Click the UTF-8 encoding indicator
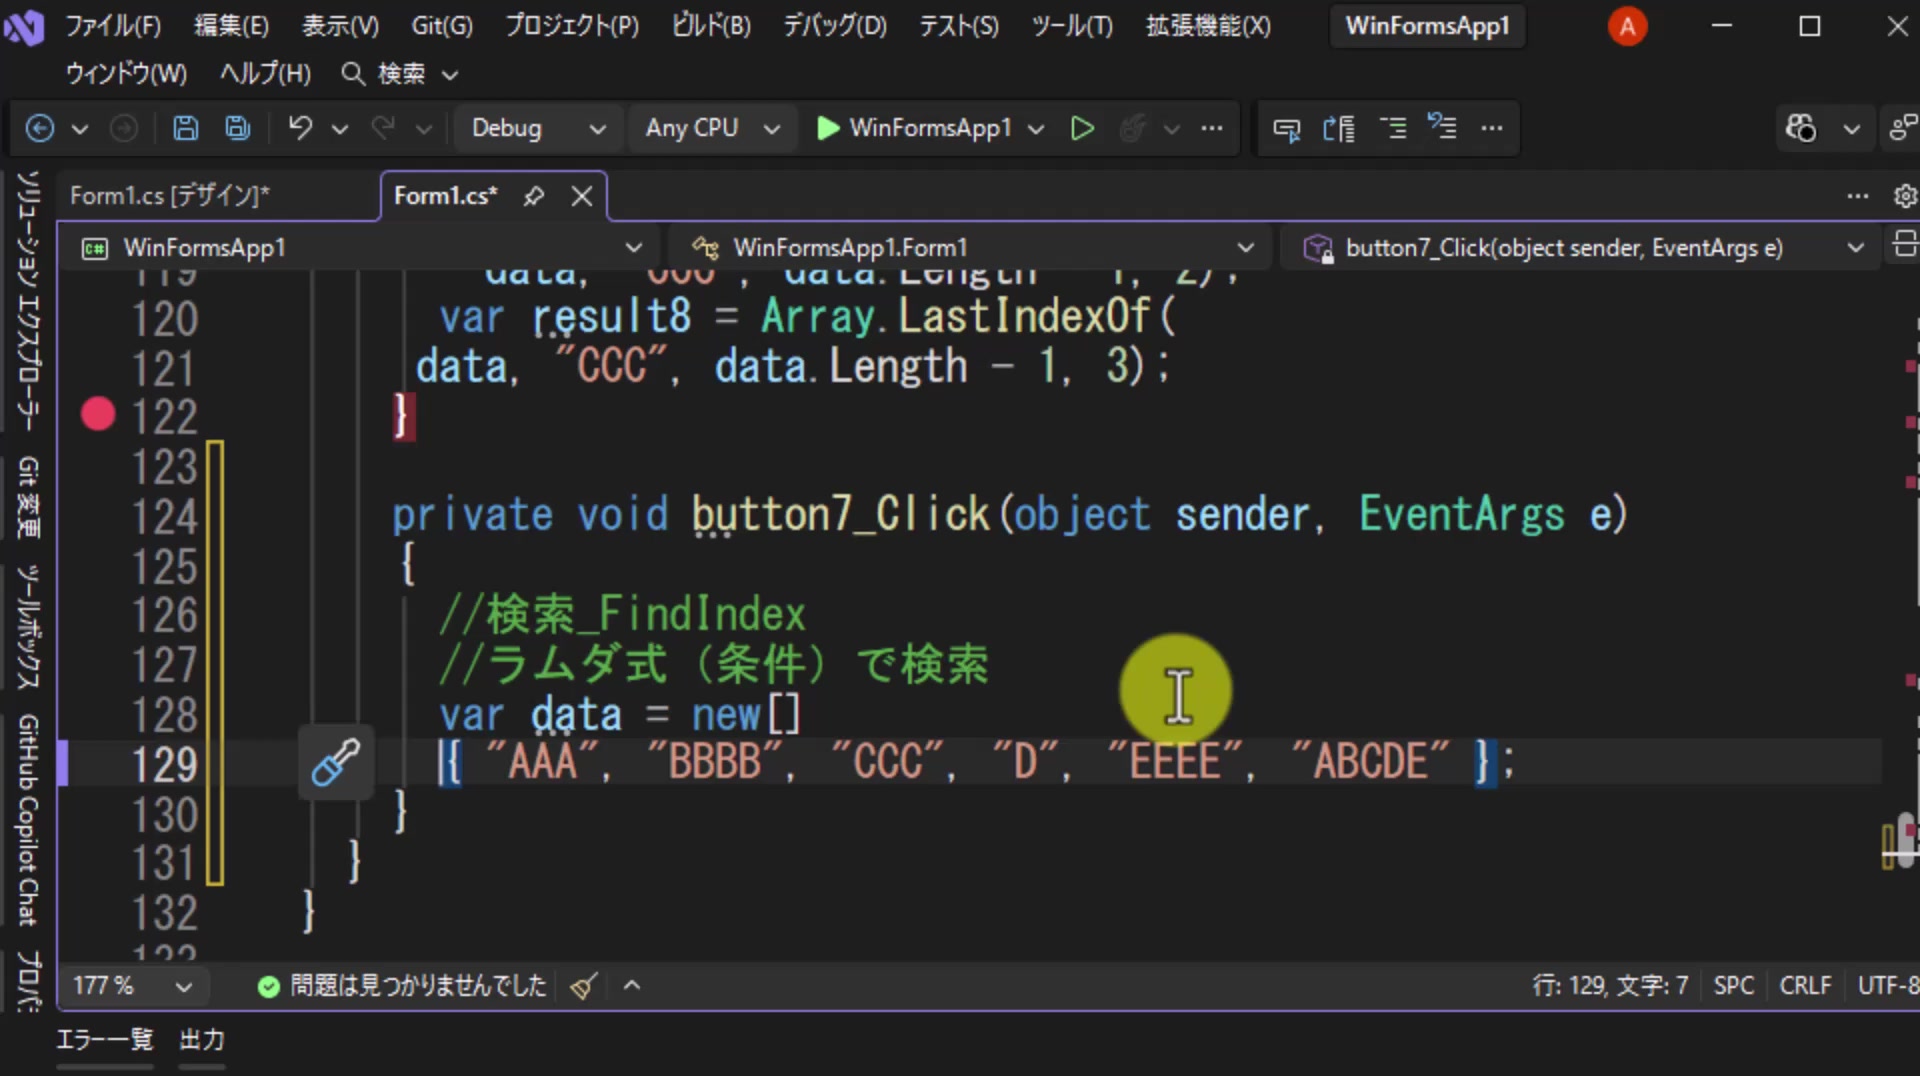The image size is (1920, 1076). pyautogui.click(x=1887, y=986)
